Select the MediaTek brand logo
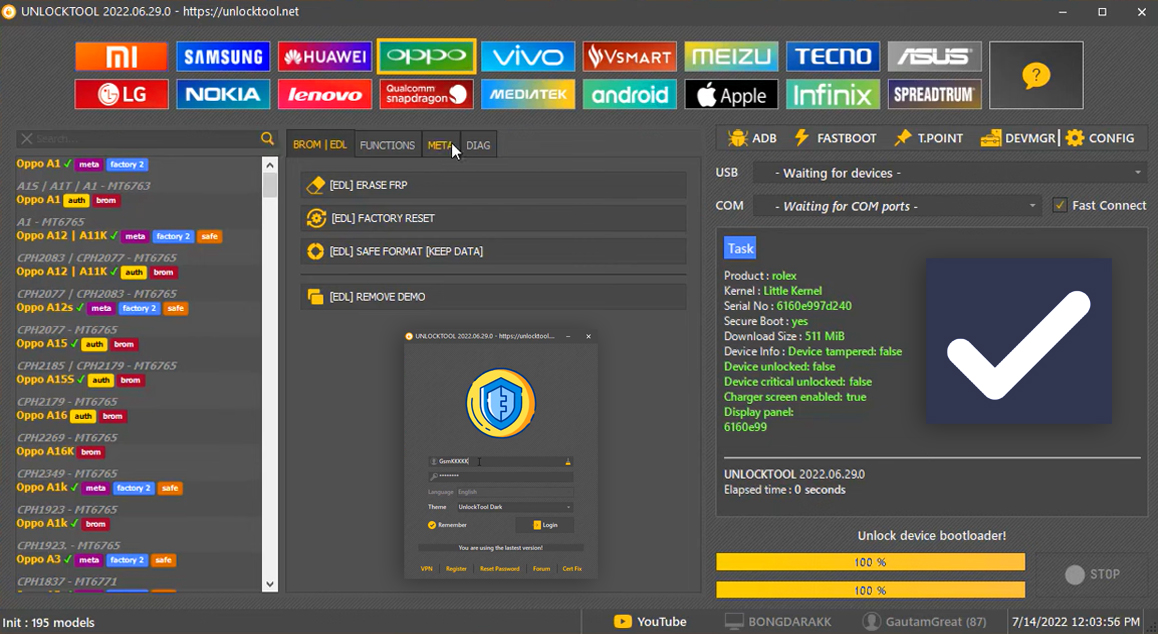This screenshot has height=634, width=1158. click(528, 95)
